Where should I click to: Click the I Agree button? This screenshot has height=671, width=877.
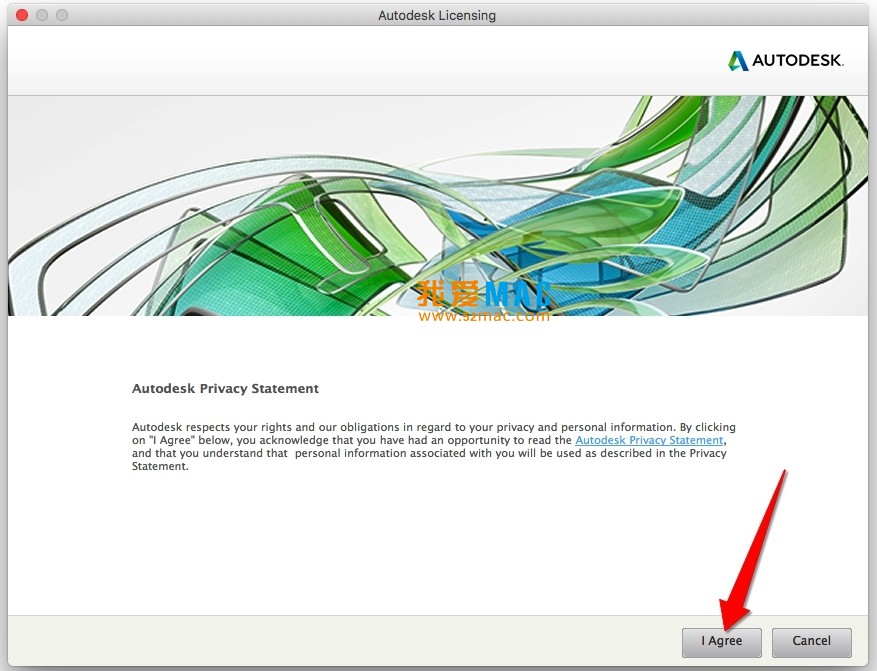[722, 642]
